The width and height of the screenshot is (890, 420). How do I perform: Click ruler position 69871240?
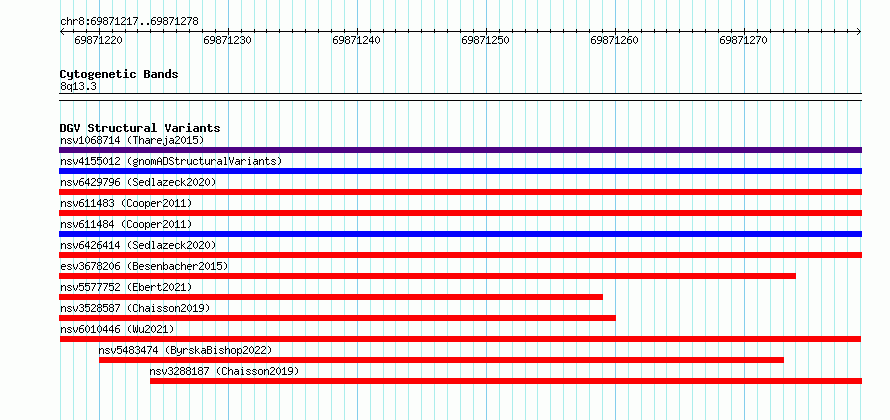click(356, 40)
